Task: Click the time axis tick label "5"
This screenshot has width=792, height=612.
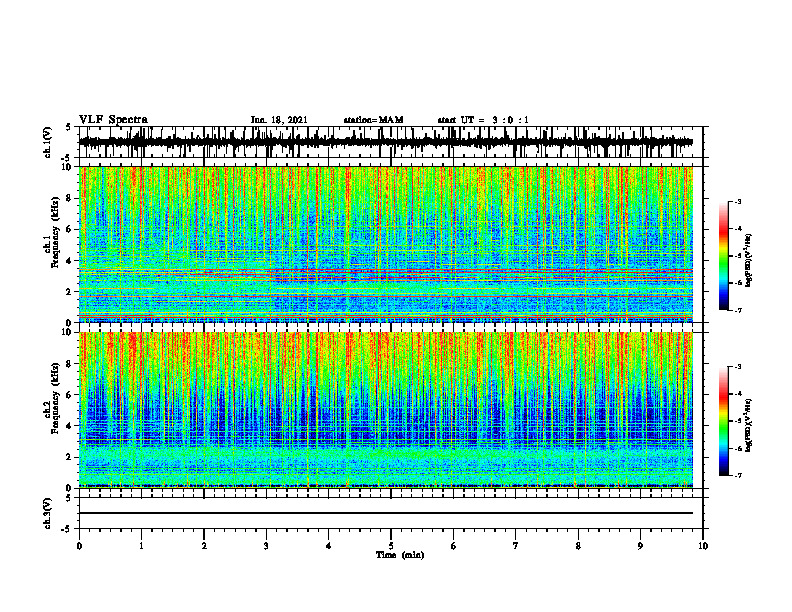Action: (391, 546)
